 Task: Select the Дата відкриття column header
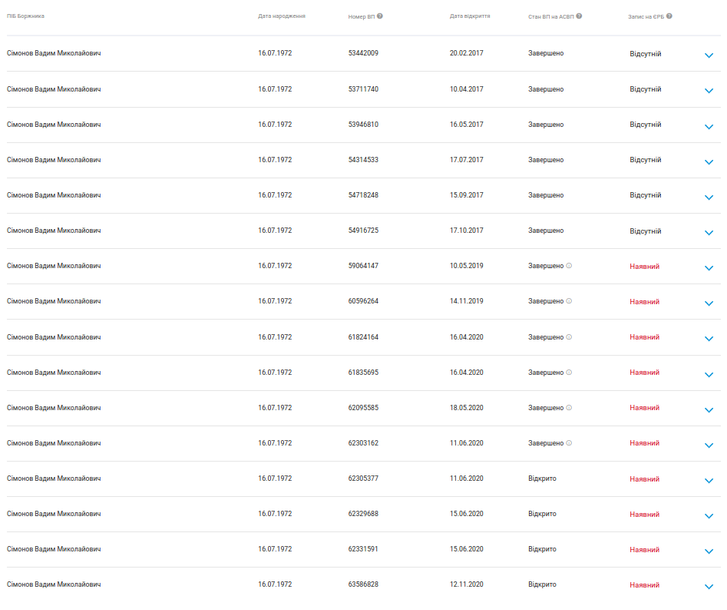(470, 16)
